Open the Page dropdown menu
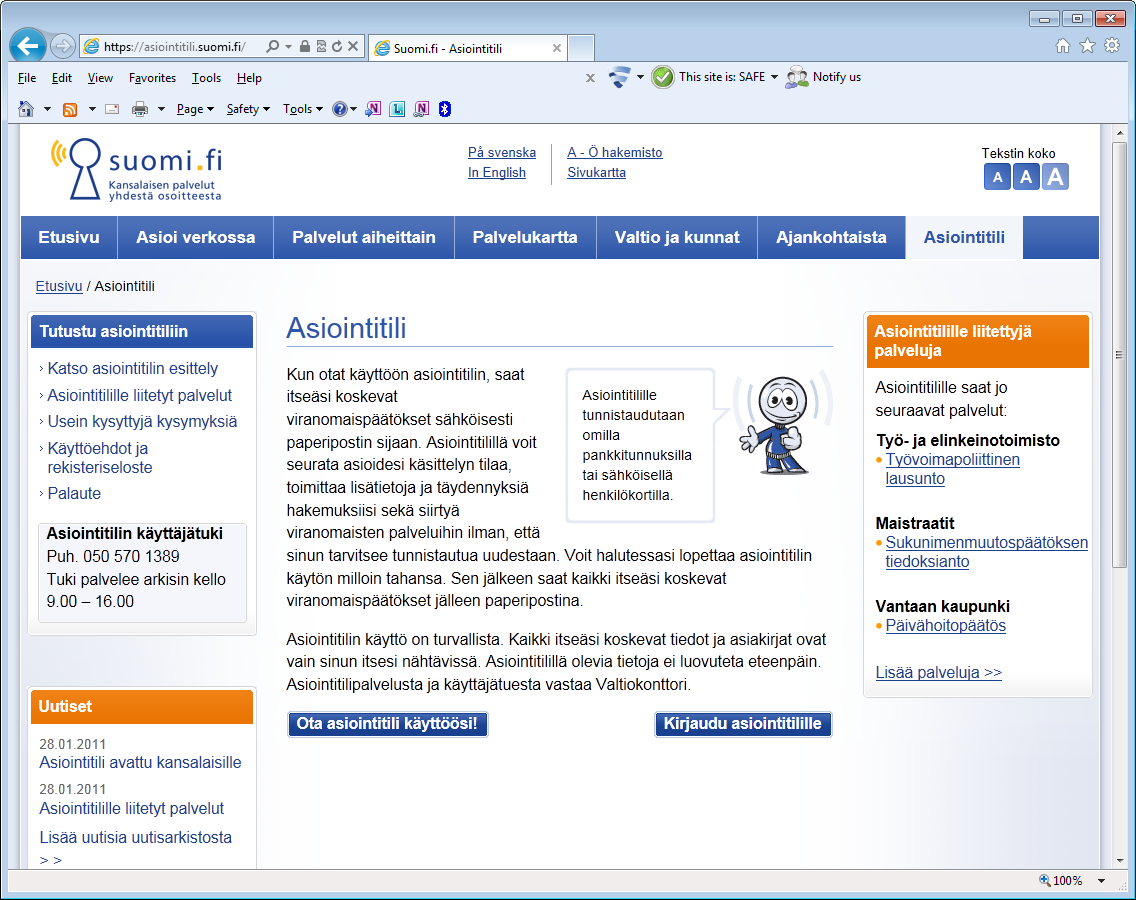1136x900 pixels. [195, 109]
